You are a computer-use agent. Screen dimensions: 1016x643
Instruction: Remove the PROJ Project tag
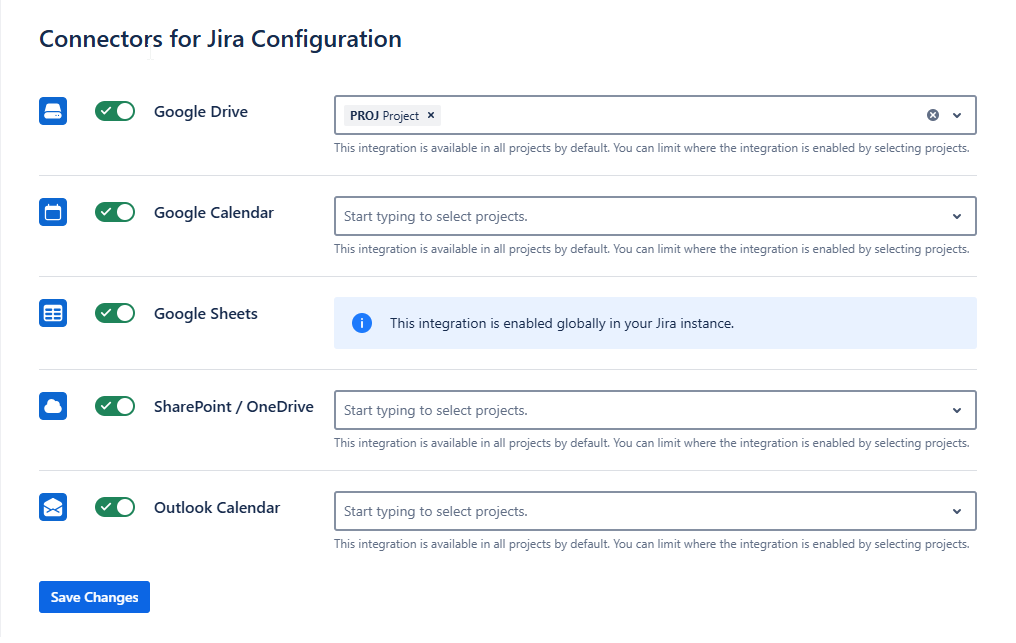431,115
